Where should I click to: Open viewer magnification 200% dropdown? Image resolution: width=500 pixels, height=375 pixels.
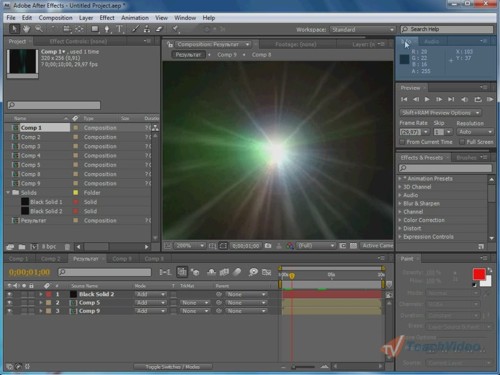[189, 246]
